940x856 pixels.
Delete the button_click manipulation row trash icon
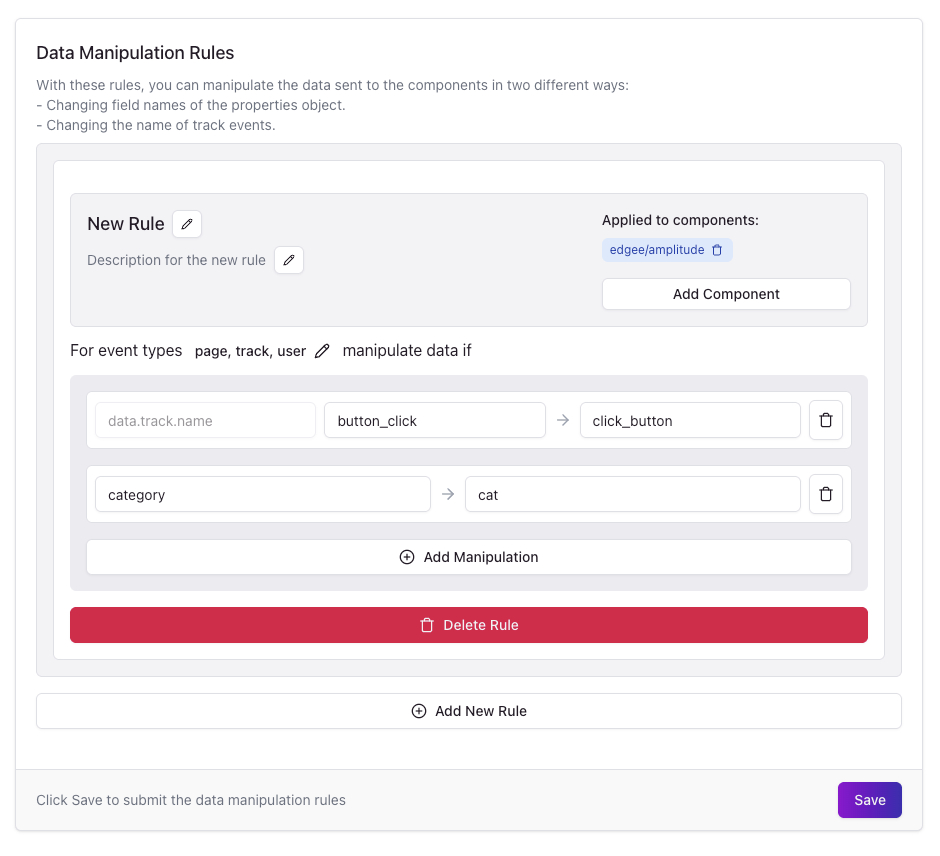[826, 420]
